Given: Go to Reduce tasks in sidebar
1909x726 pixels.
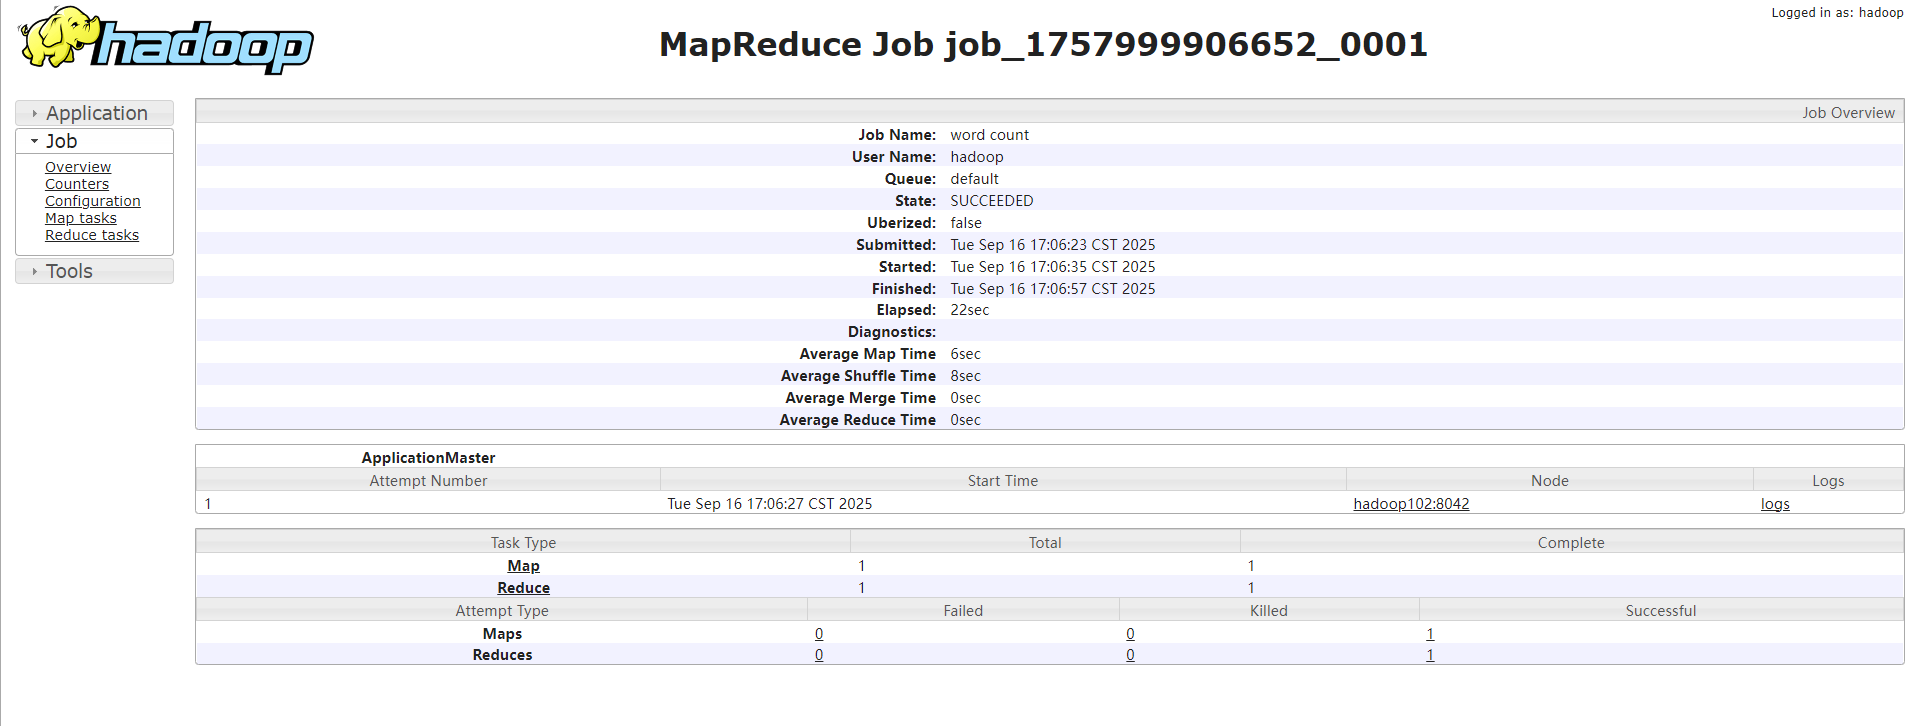Looking at the screenshot, I should pyautogui.click(x=92, y=235).
